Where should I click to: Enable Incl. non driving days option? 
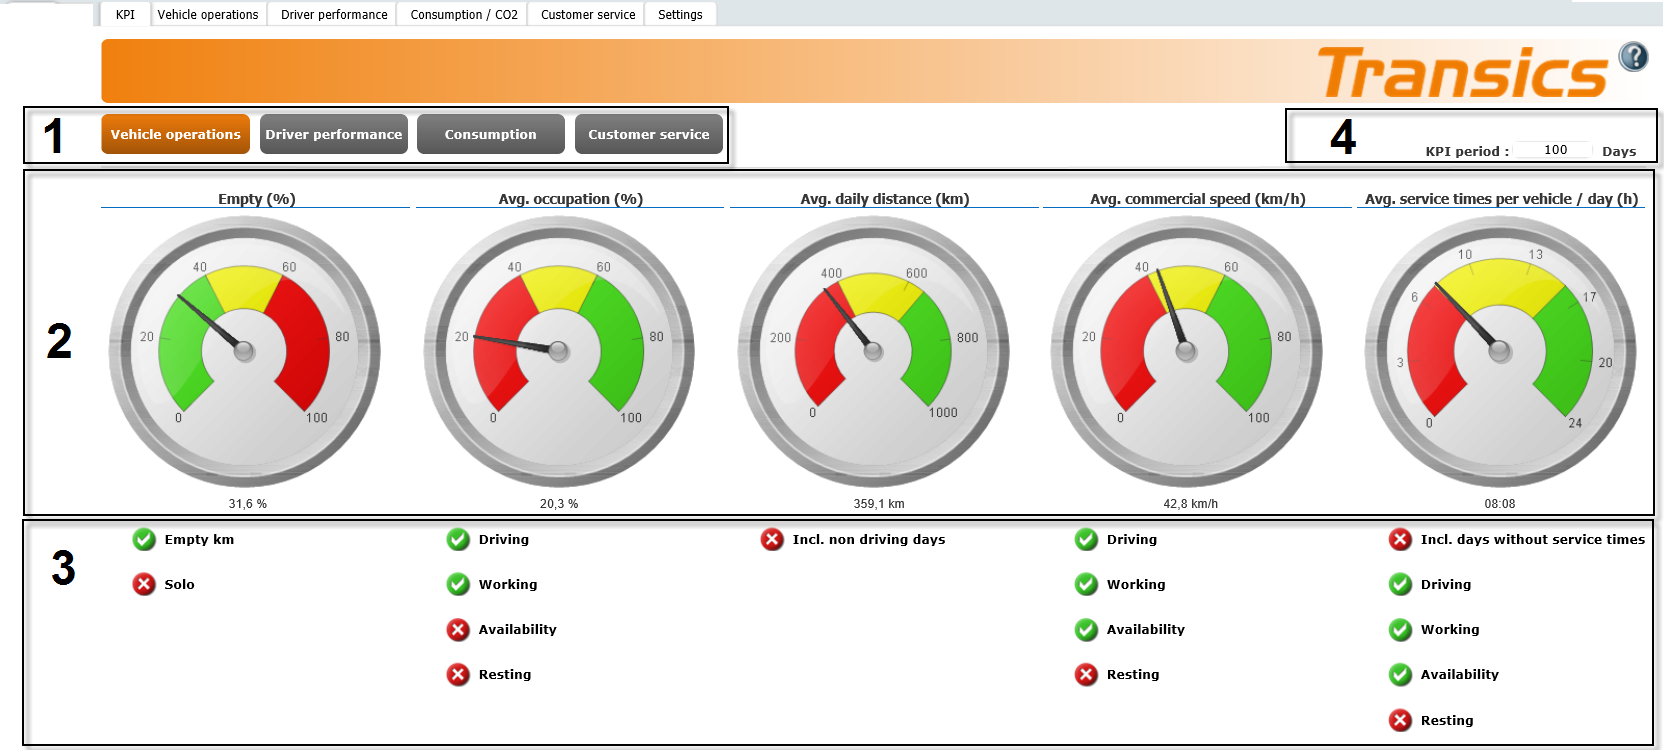click(772, 540)
